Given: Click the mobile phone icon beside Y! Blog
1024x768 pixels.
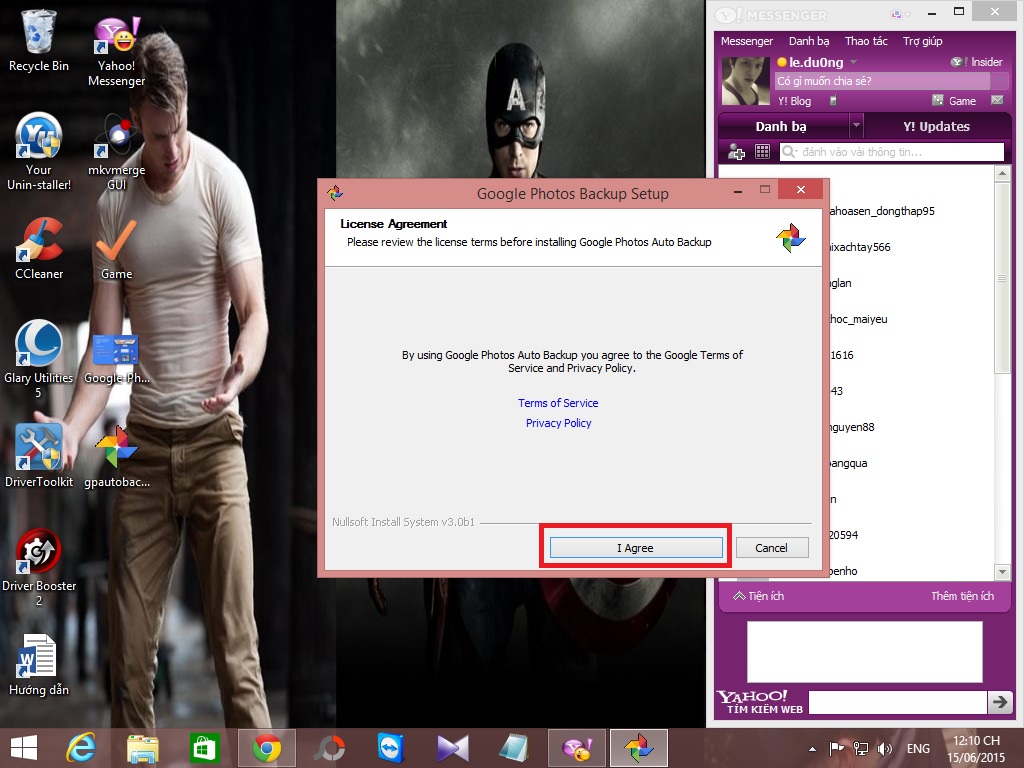Looking at the screenshot, I should (x=833, y=101).
